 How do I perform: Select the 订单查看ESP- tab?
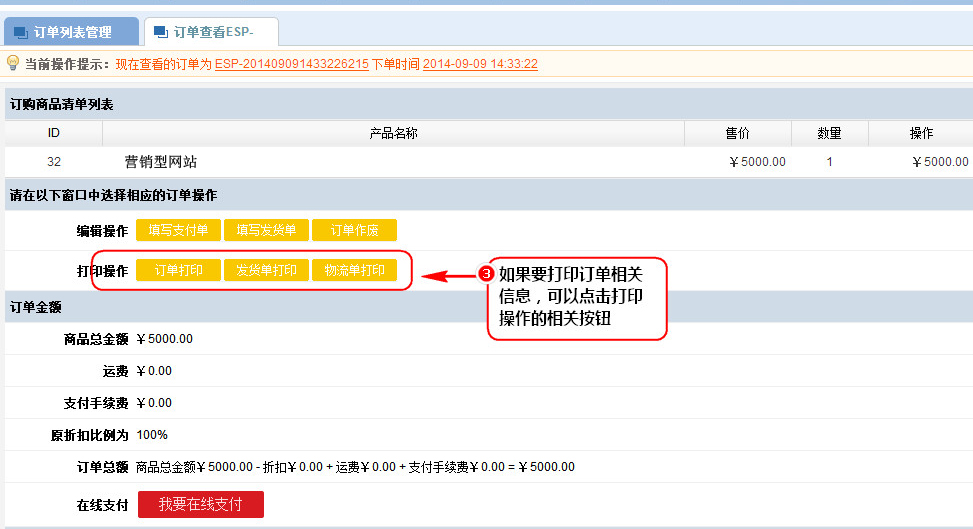click(213, 33)
